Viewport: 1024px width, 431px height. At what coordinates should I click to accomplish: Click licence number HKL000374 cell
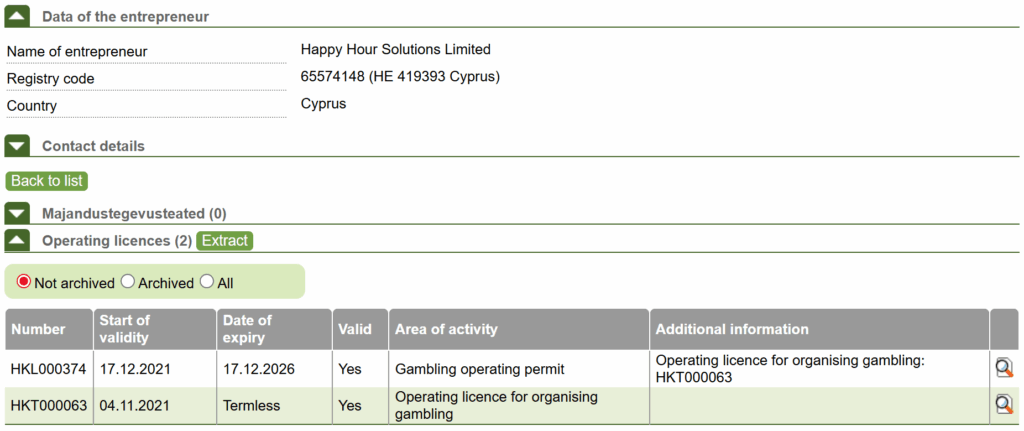tap(48, 369)
